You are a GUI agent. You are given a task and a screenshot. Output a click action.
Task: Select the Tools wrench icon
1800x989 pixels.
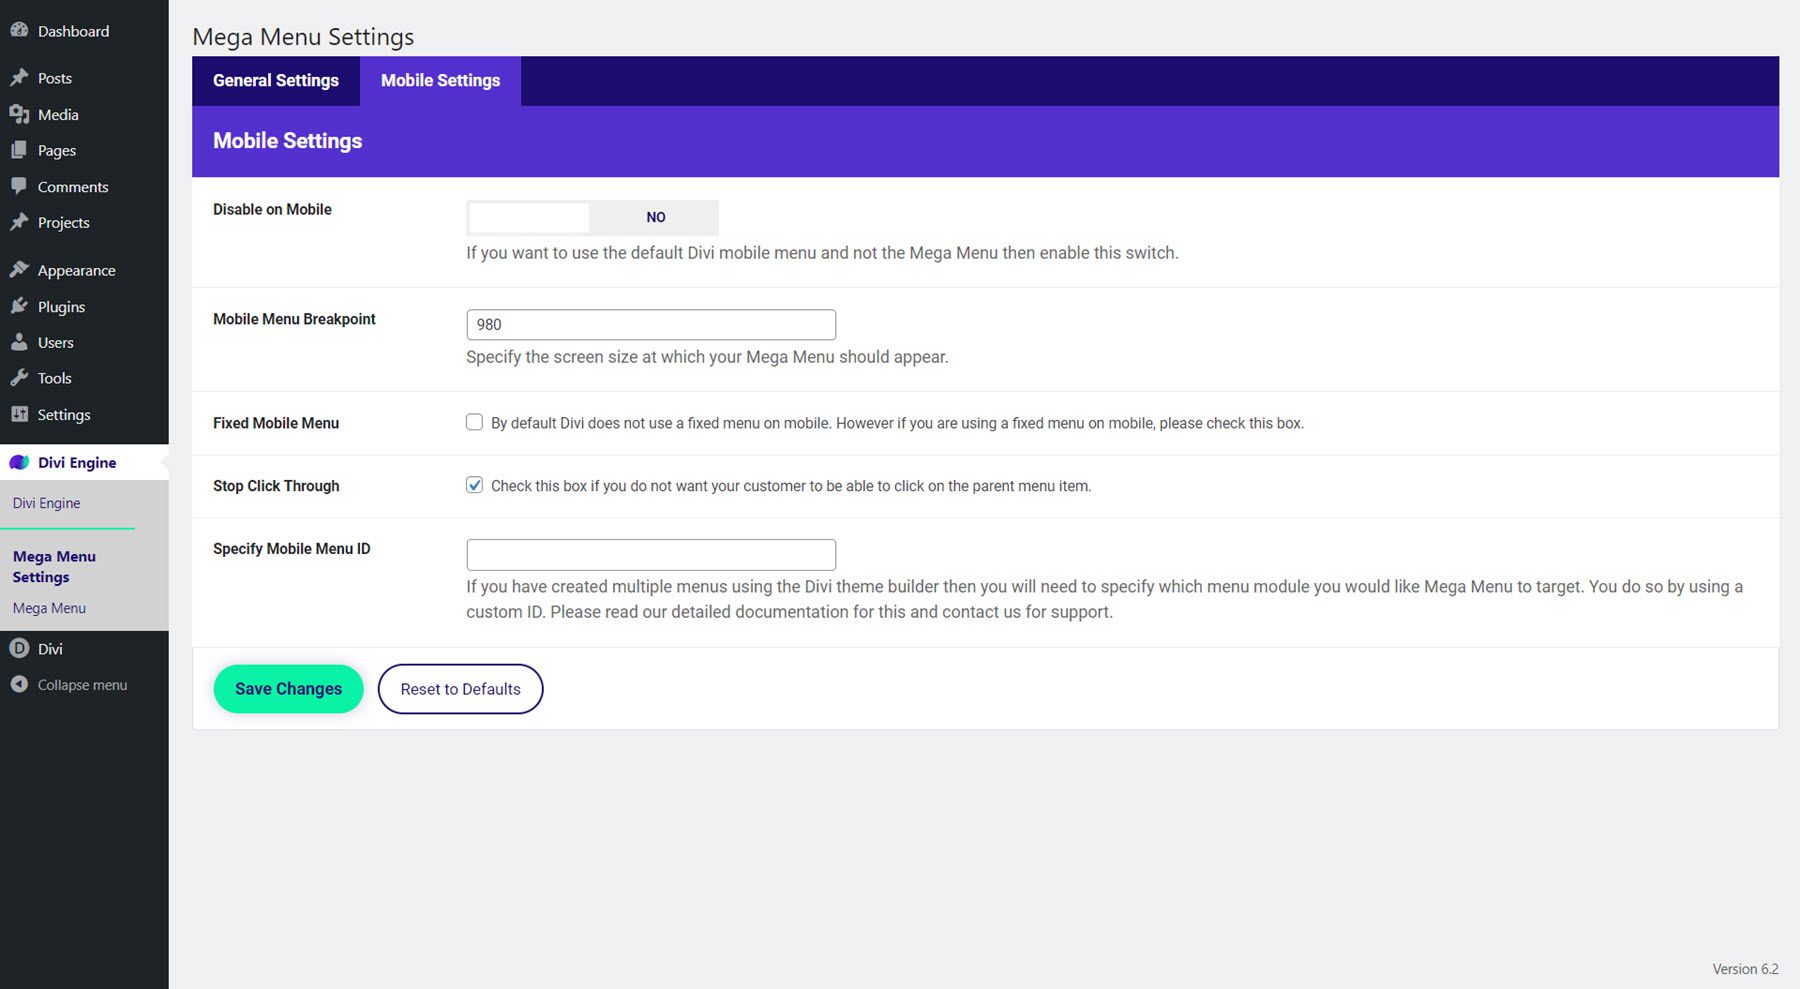(x=19, y=378)
